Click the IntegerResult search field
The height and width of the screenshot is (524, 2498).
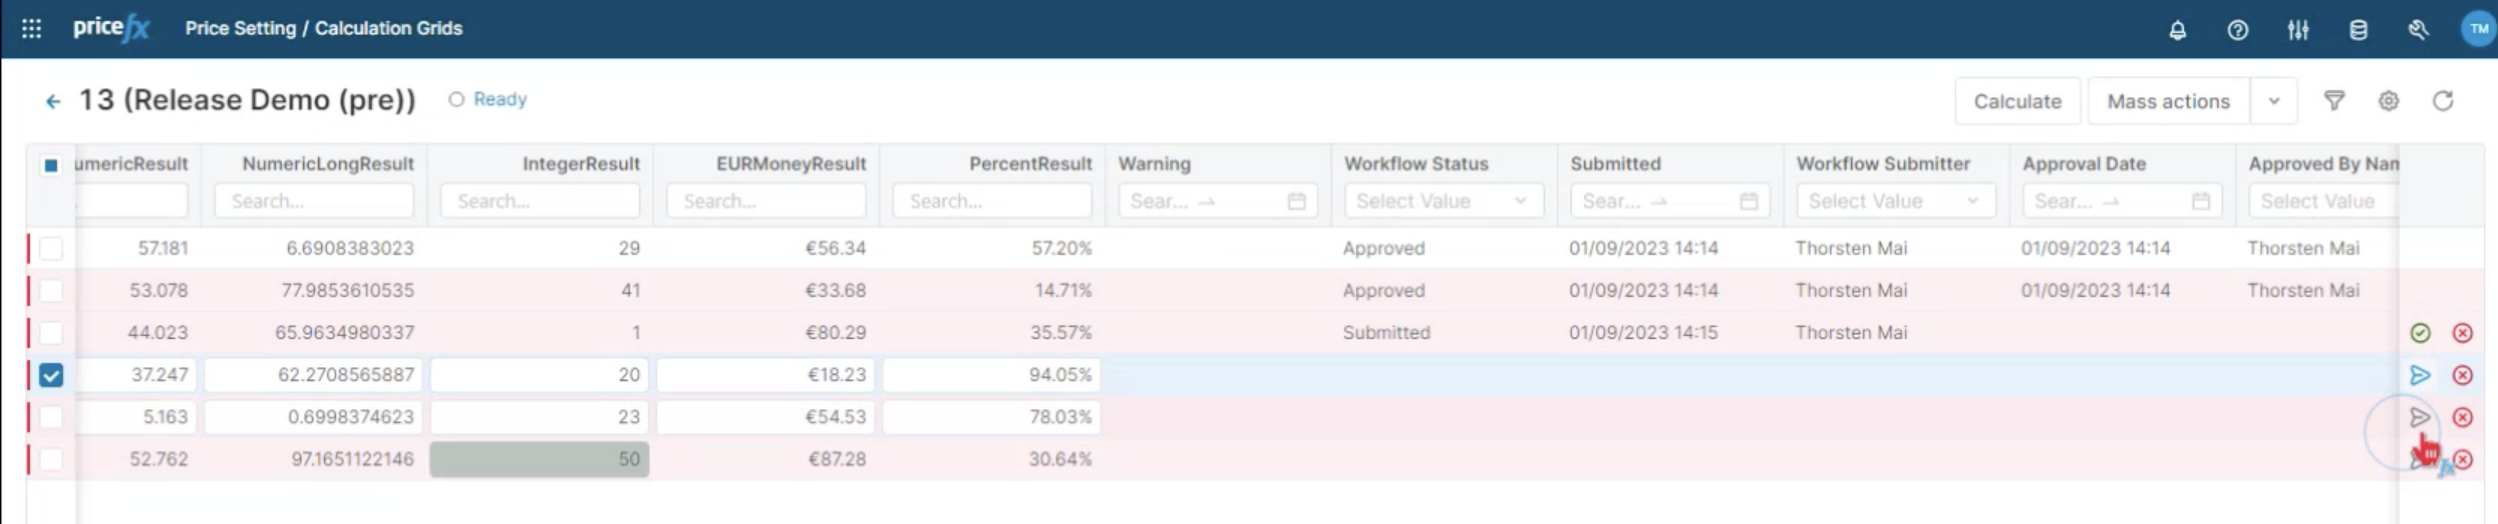[x=540, y=201]
